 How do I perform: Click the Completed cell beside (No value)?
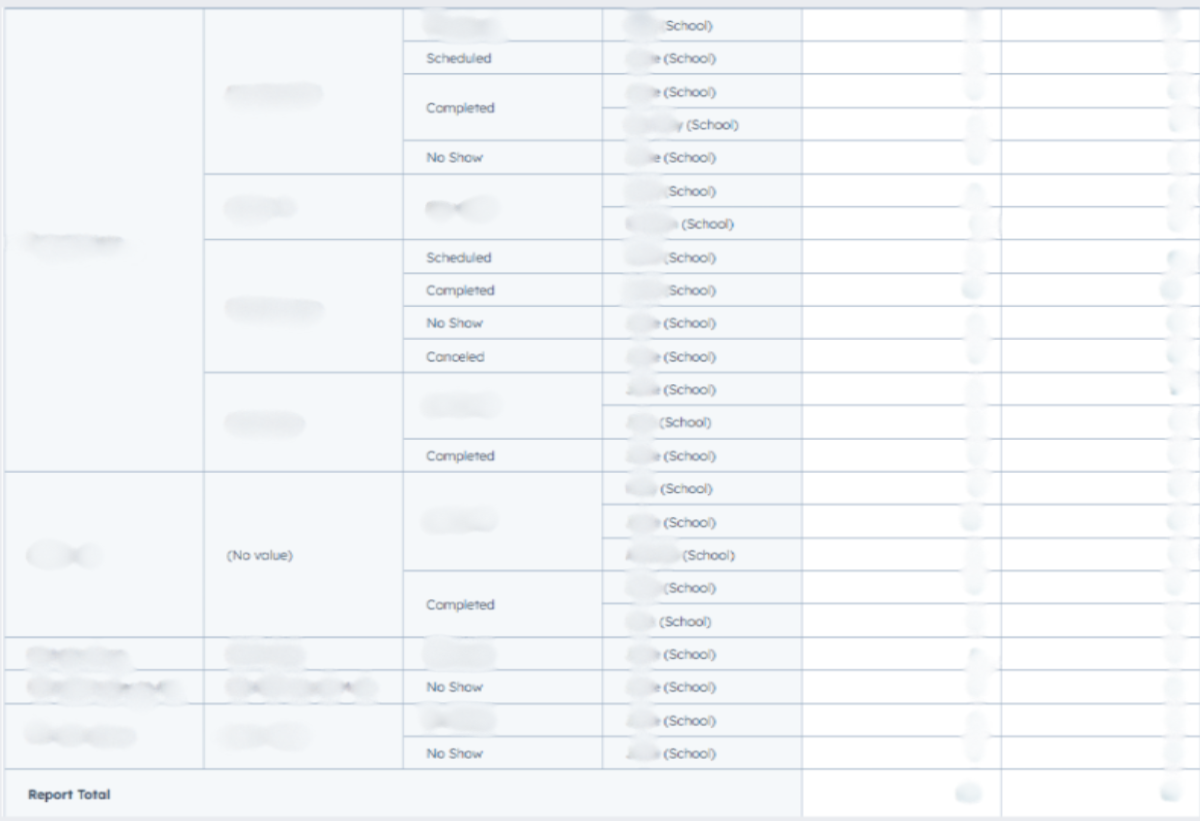(460, 604)
